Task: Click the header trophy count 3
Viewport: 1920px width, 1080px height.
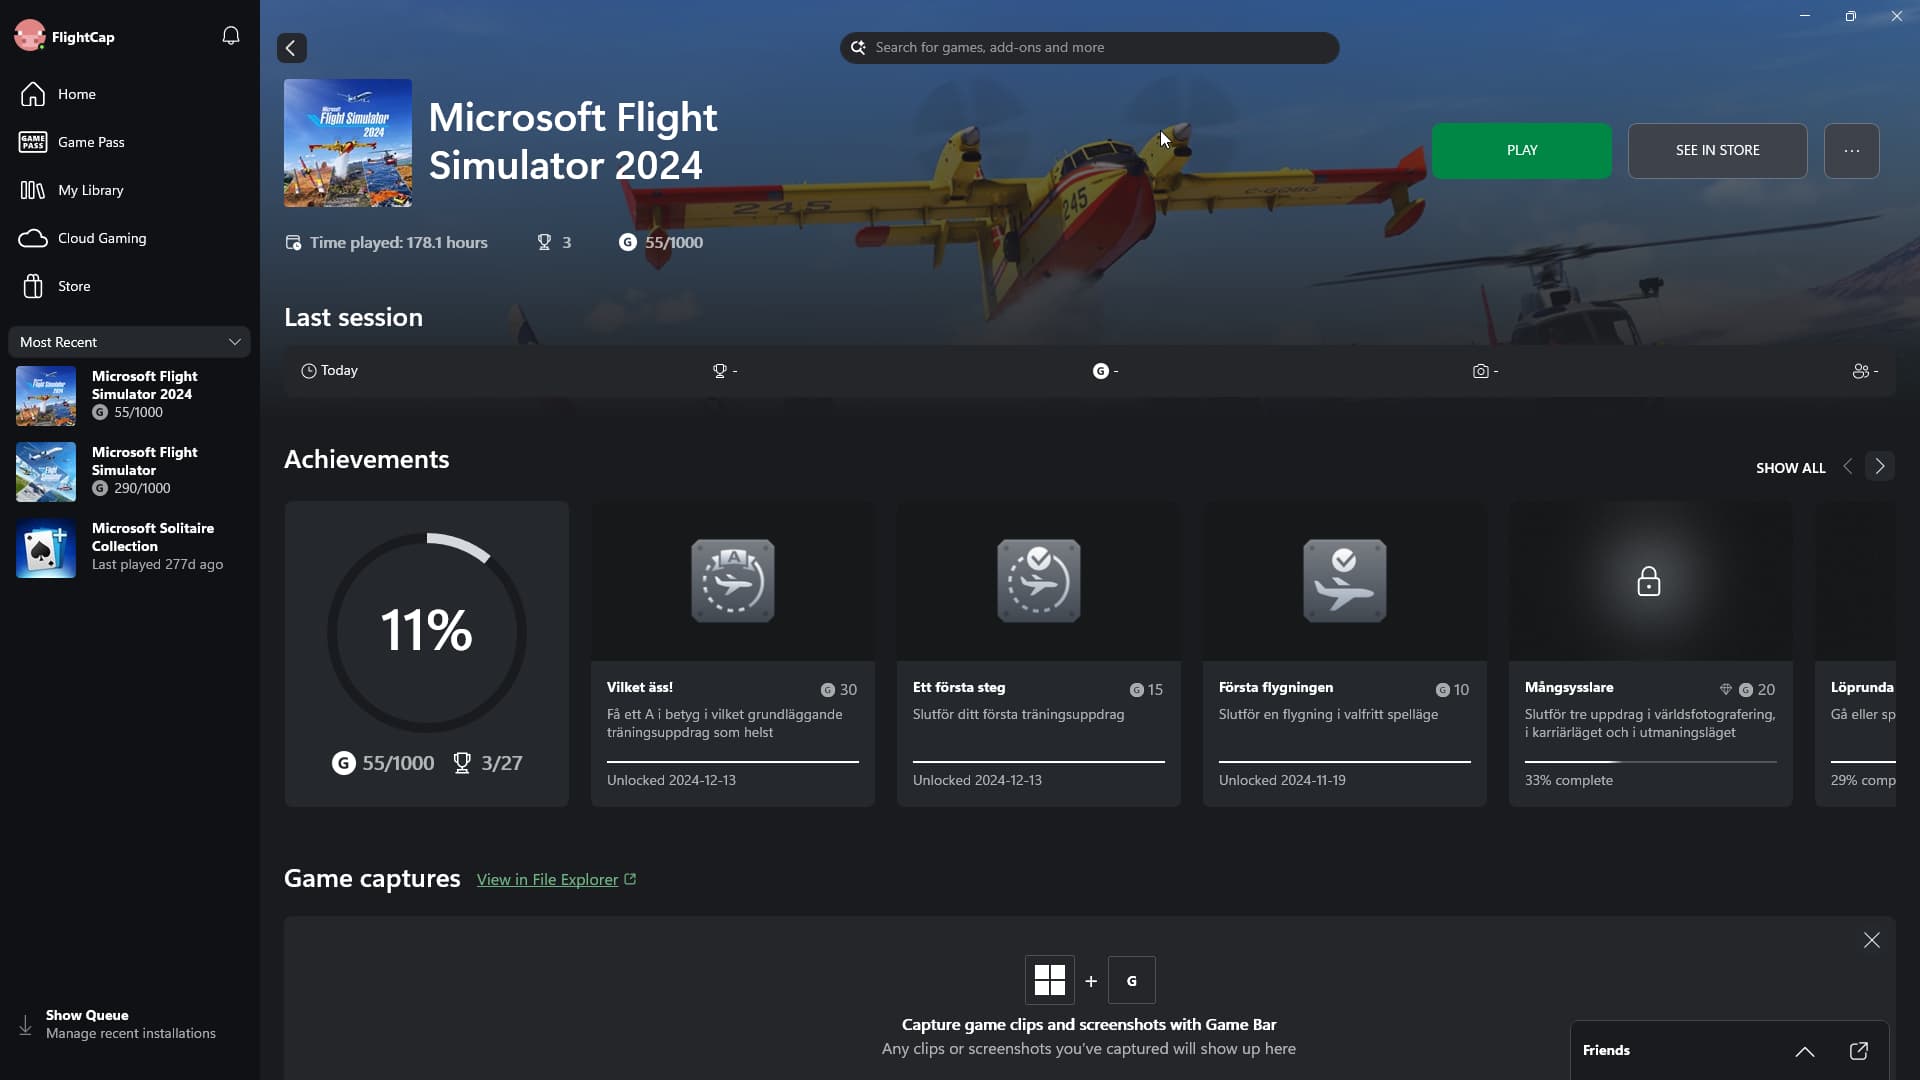Action: click(554, 242)
